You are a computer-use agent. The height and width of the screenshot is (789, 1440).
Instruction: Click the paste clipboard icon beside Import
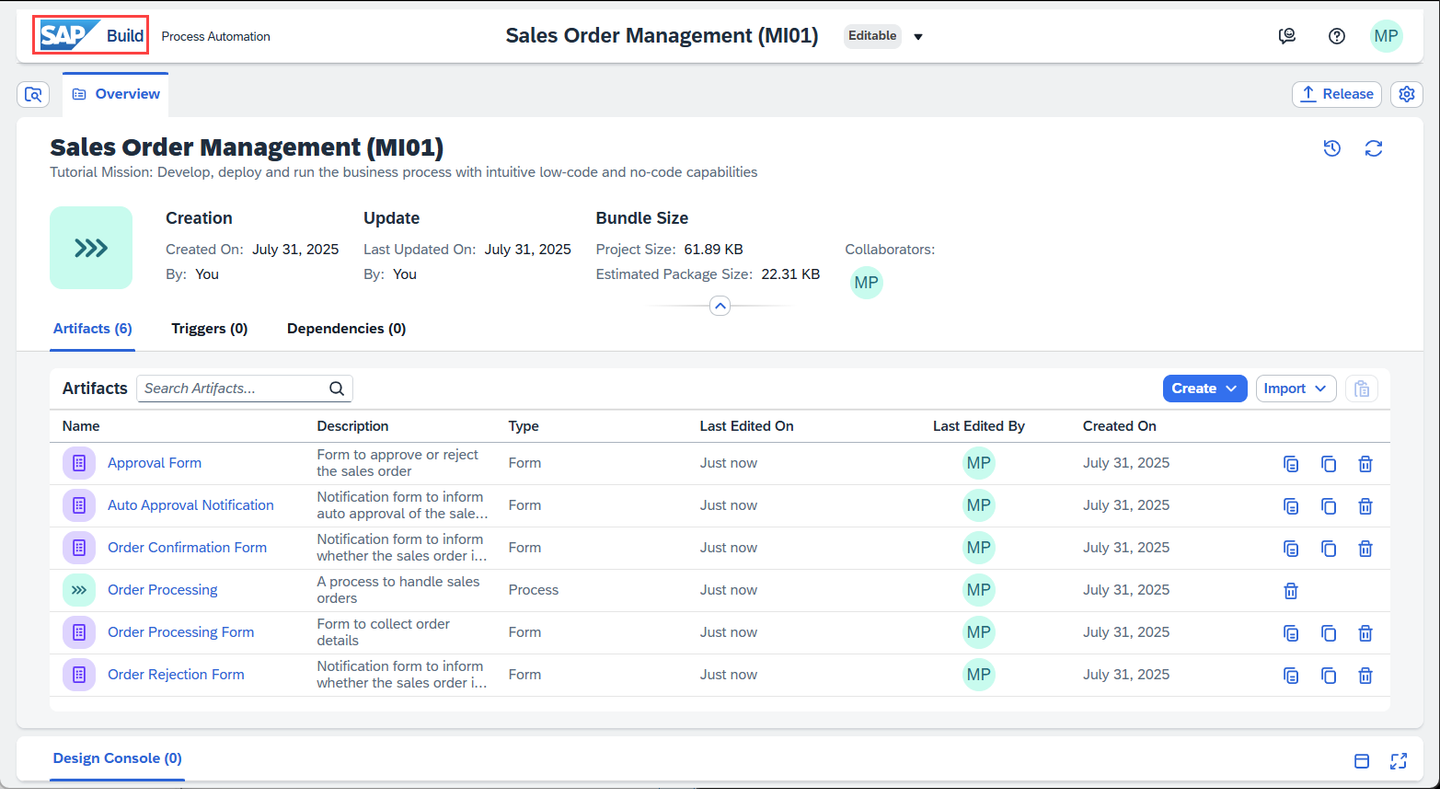coord(1362,388)
